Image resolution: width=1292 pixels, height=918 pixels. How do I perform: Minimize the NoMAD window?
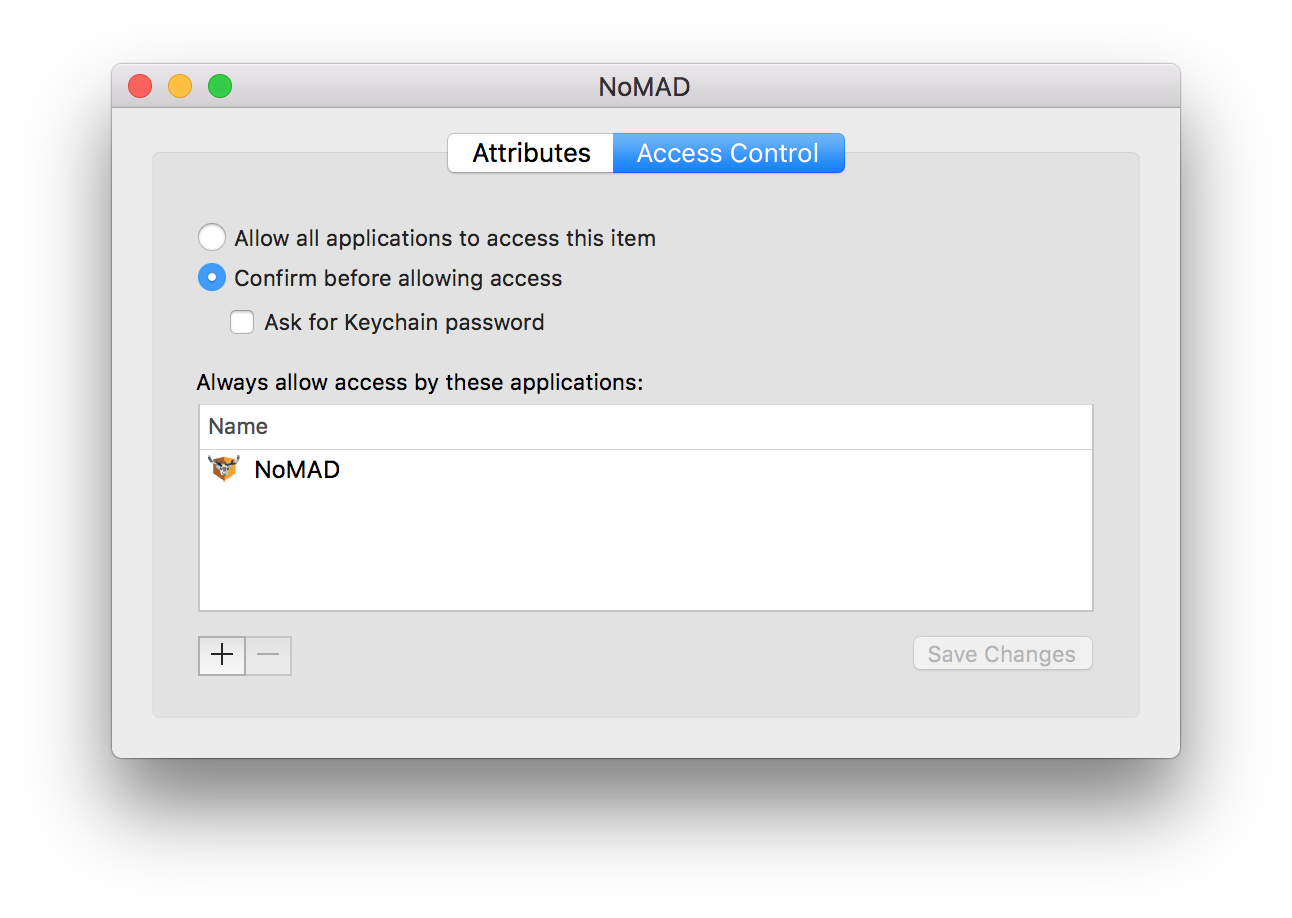(x=180, y=86)
